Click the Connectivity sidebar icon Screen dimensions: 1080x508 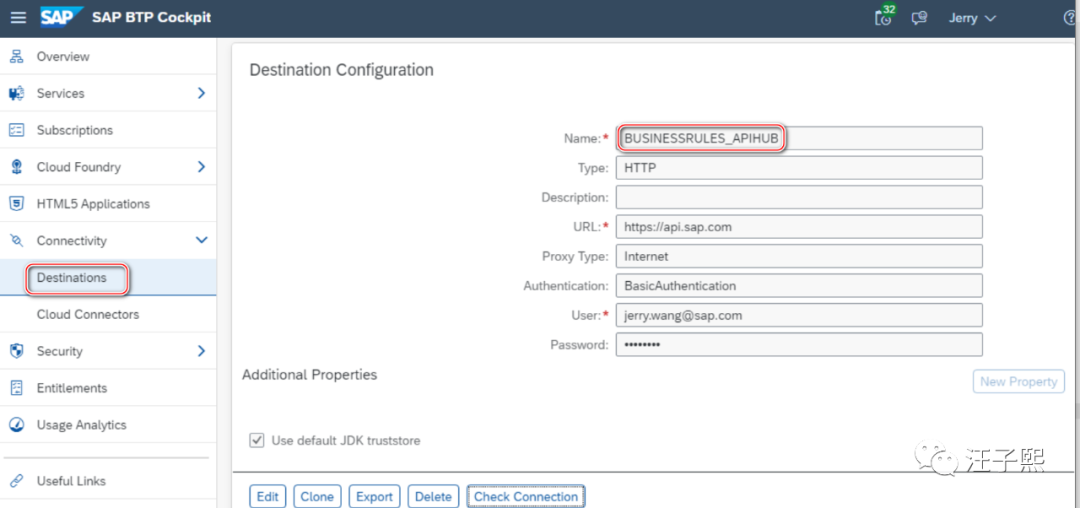[17, 241]
